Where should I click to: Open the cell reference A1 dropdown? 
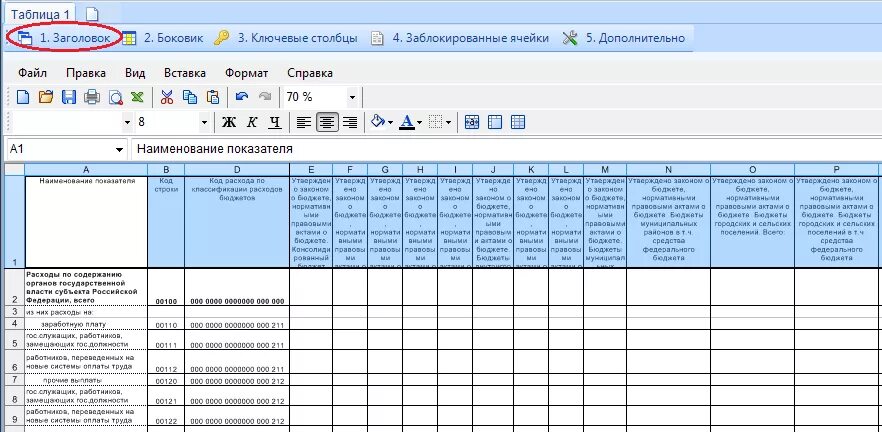point(119,150)
